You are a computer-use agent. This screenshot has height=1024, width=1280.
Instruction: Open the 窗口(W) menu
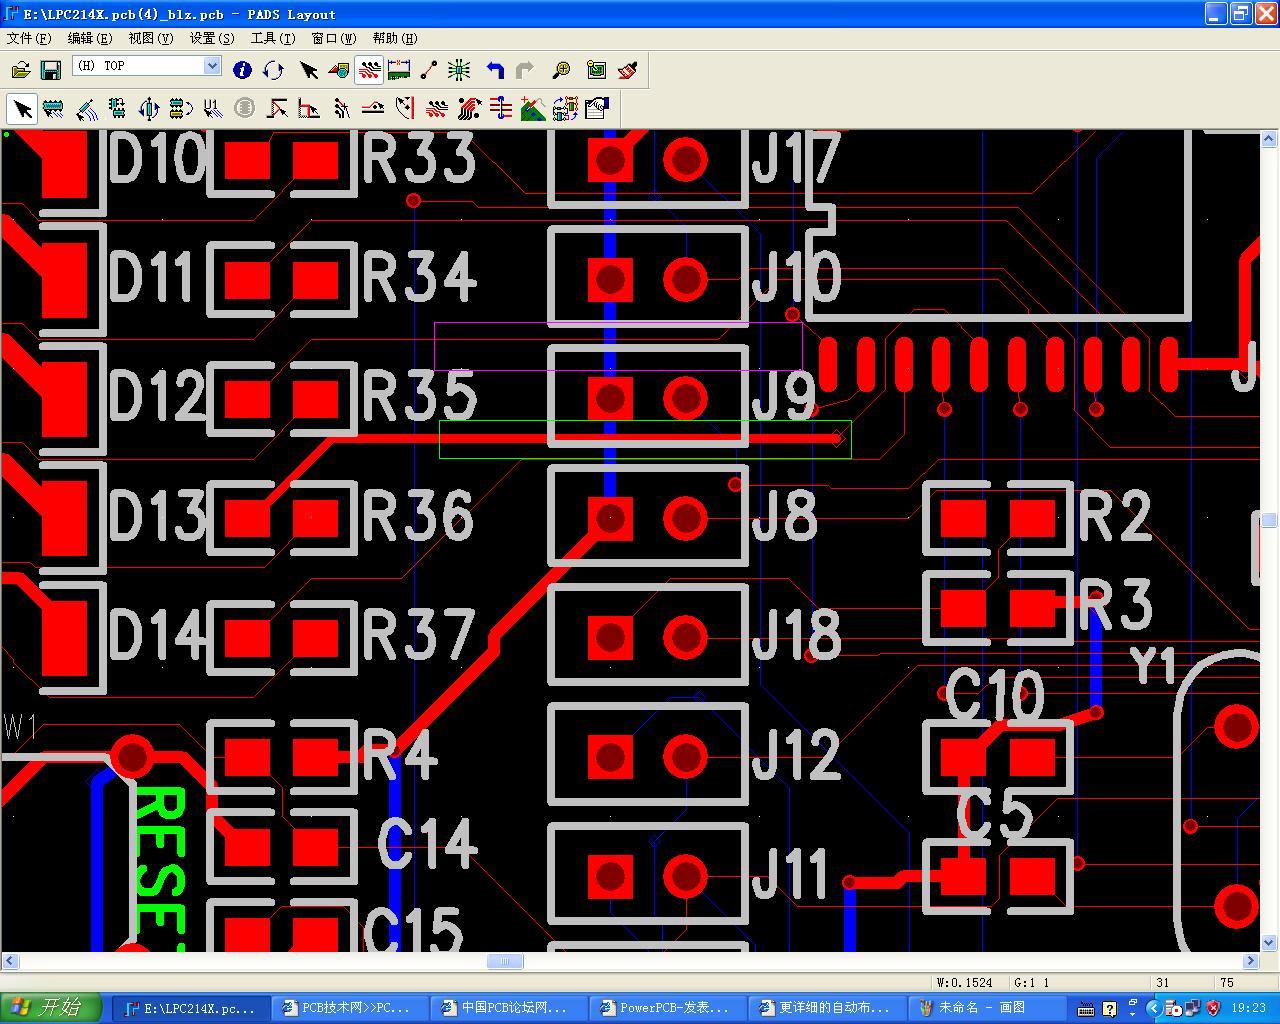334,38
